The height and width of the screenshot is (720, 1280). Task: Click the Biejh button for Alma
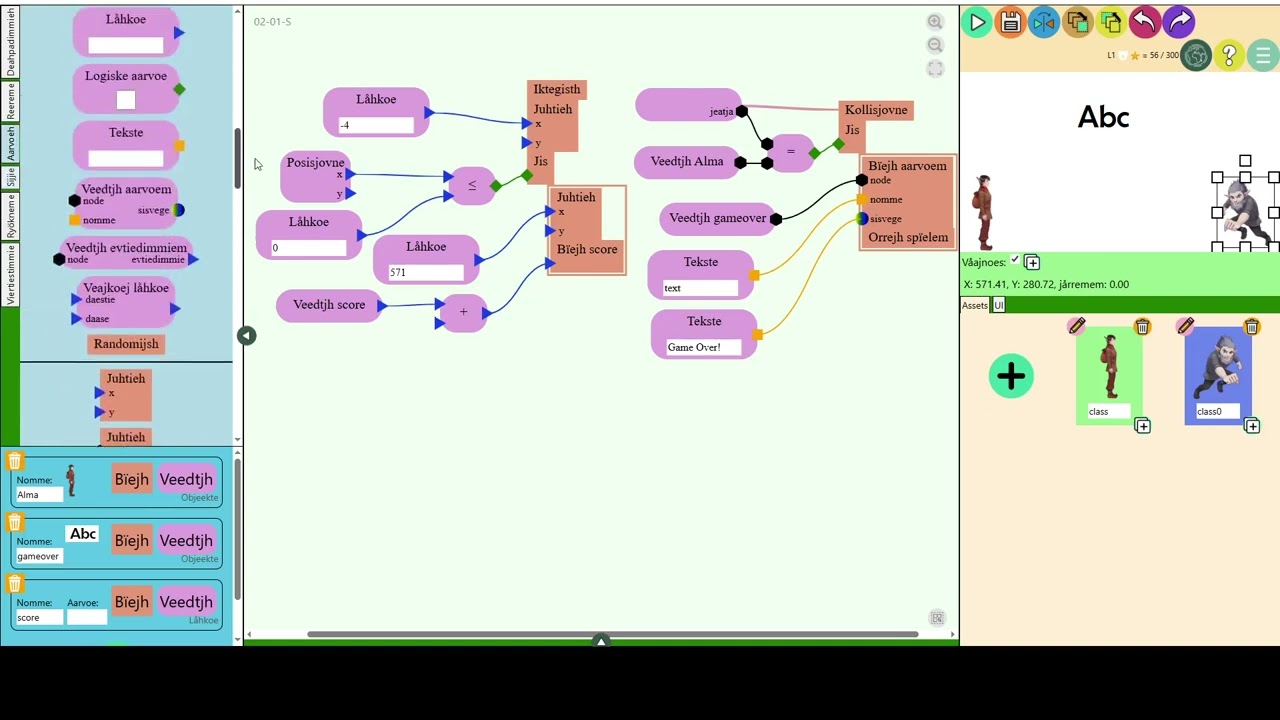coord(131,480)
